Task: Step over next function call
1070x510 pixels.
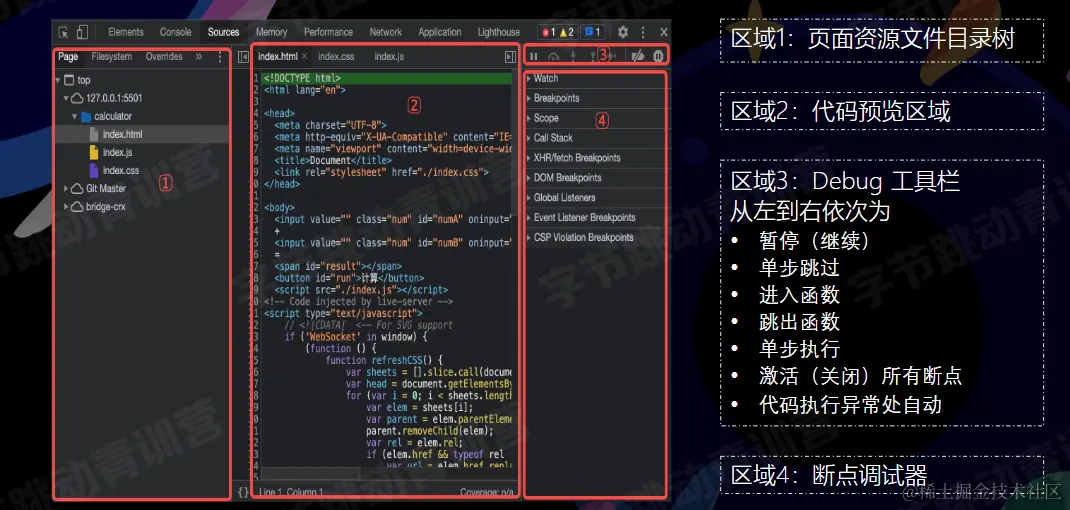Action: tap(554, 56)
